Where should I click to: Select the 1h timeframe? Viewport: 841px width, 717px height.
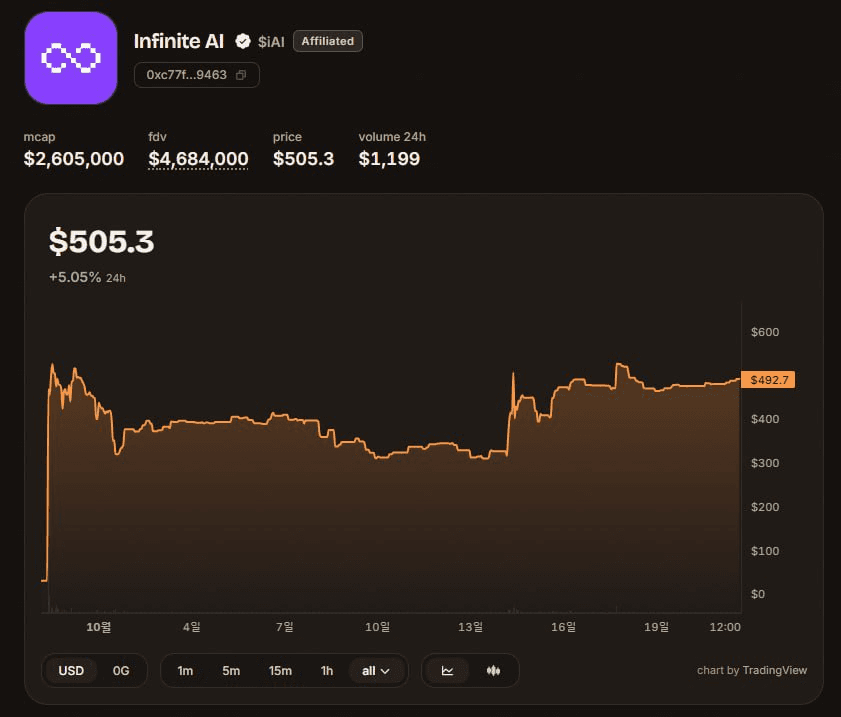pos(327,670)
